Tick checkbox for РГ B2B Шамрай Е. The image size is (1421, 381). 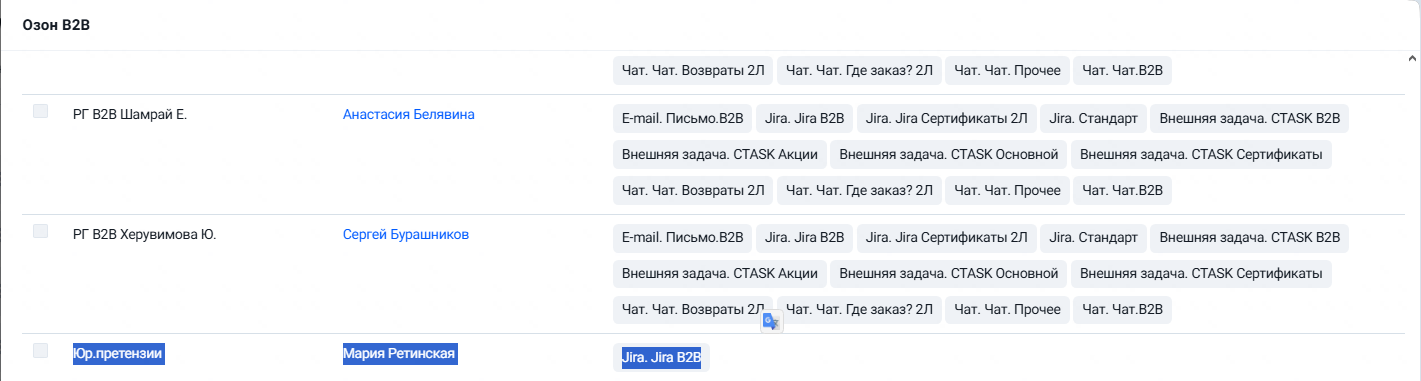pyautogui.click(x=40, y=111)
